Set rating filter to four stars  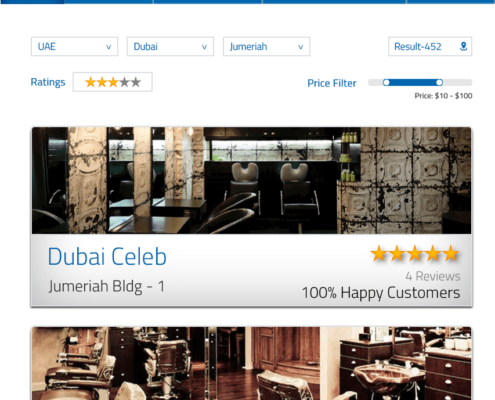[124, 82]
